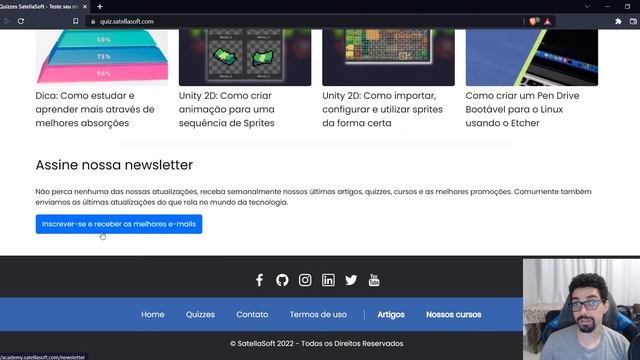Reload the page with the refresh icon
The width and height of the screenshot is (640, 360).
click(x=21, y=21)
